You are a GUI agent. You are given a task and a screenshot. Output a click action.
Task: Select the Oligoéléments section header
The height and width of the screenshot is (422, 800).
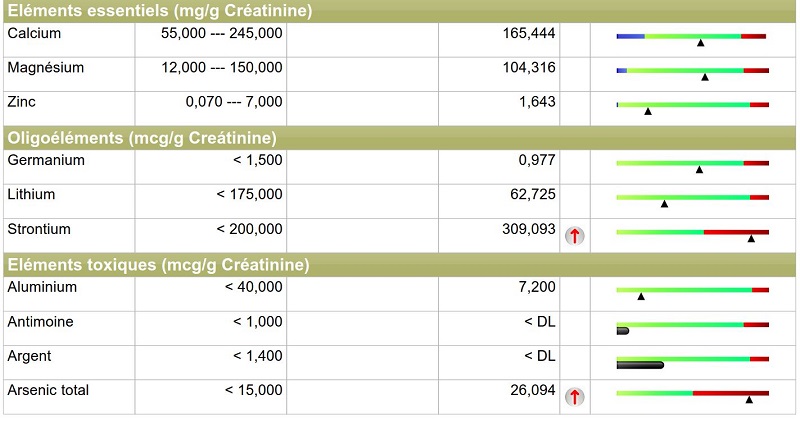(x=142, y=138)
